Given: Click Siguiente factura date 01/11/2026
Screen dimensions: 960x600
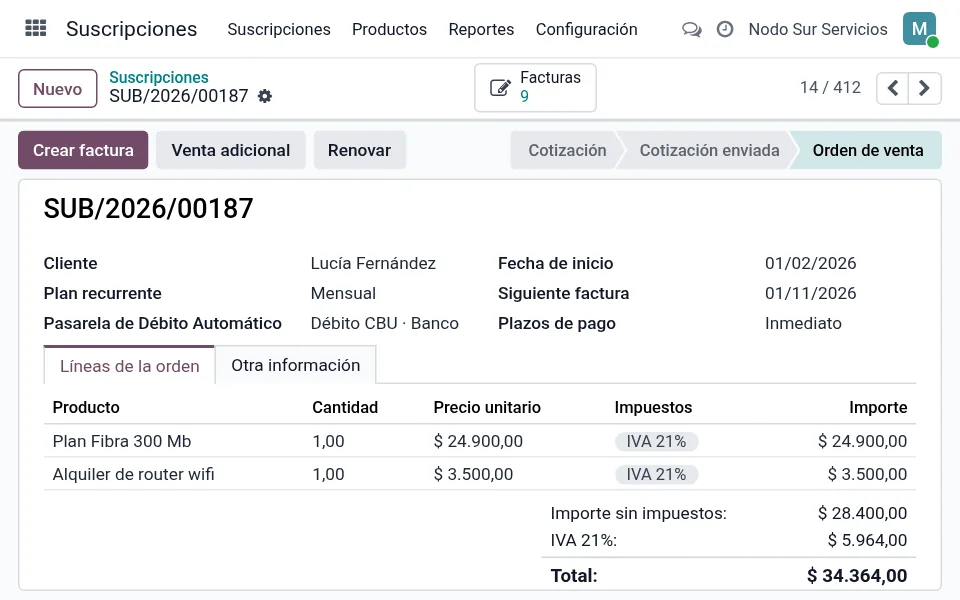Looking at the screenshot, I should pos(810,293).
